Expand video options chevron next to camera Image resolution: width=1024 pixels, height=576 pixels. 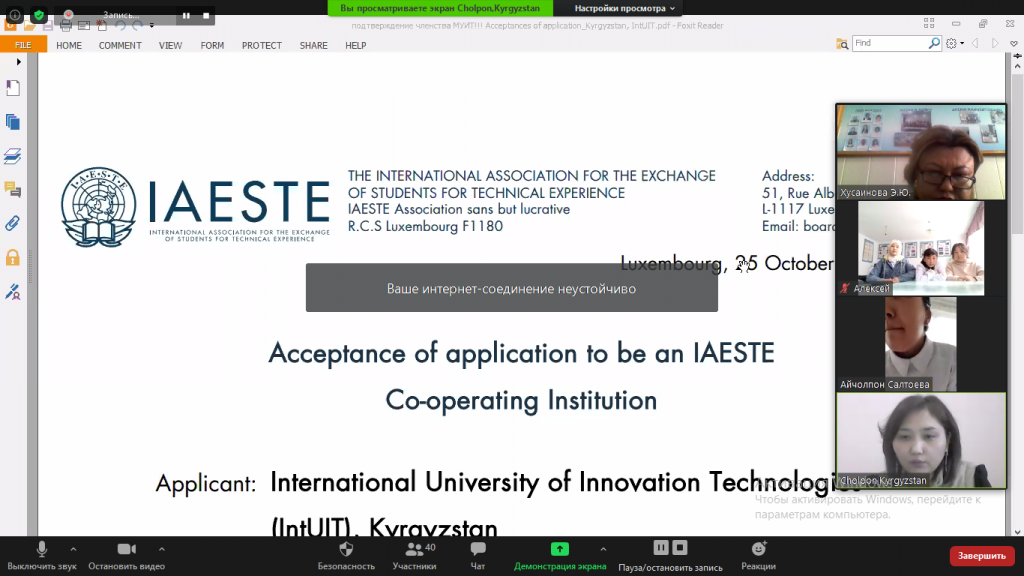point(162,549)
